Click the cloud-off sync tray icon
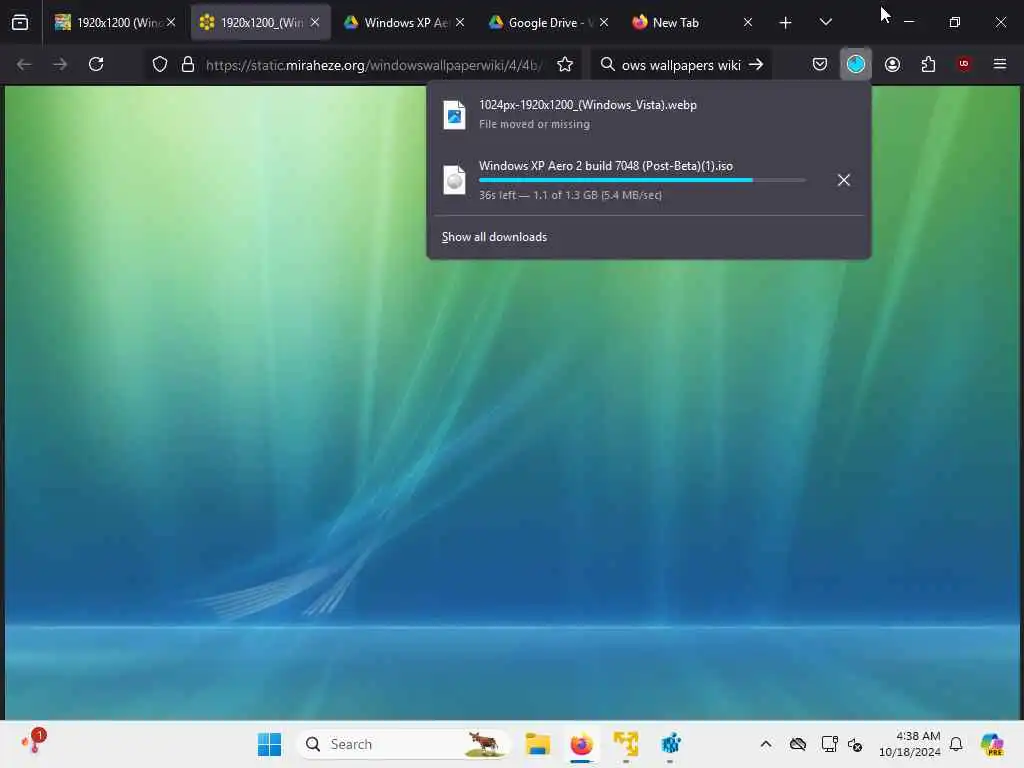Viewport: 1024px width, 768px height. (x=798, y=744)
